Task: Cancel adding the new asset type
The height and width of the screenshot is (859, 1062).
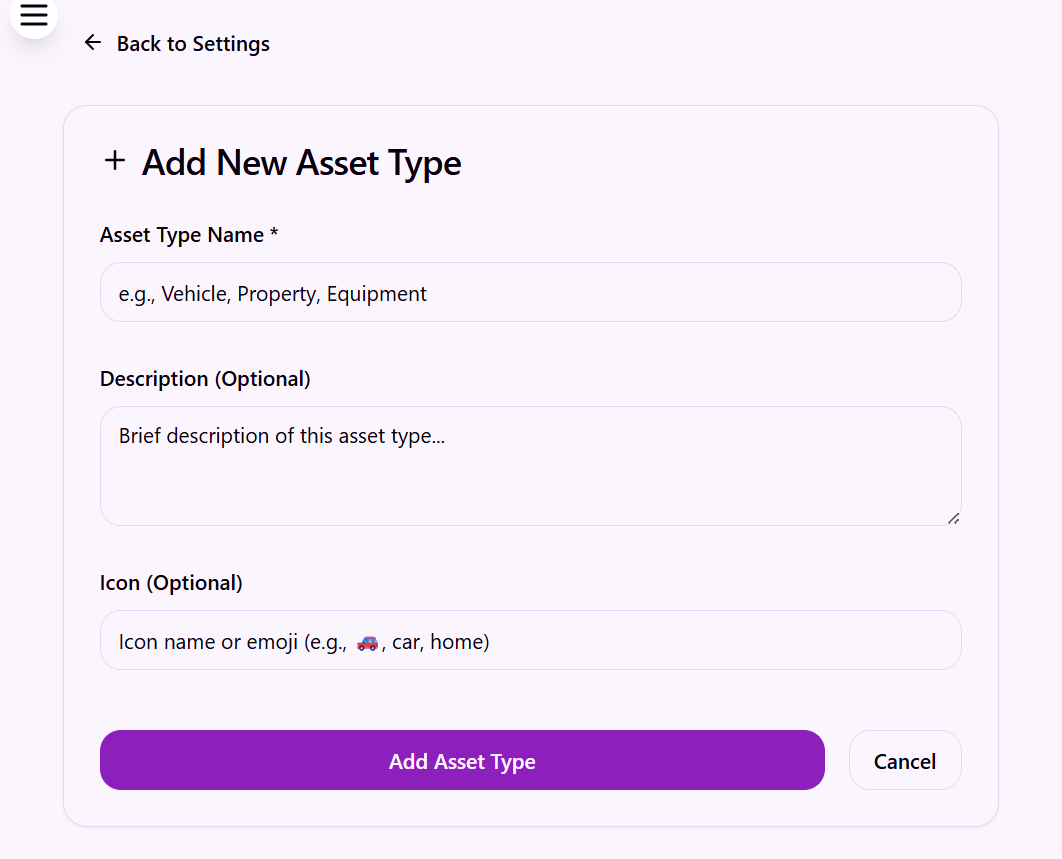Action: click(x=905, y=760)
